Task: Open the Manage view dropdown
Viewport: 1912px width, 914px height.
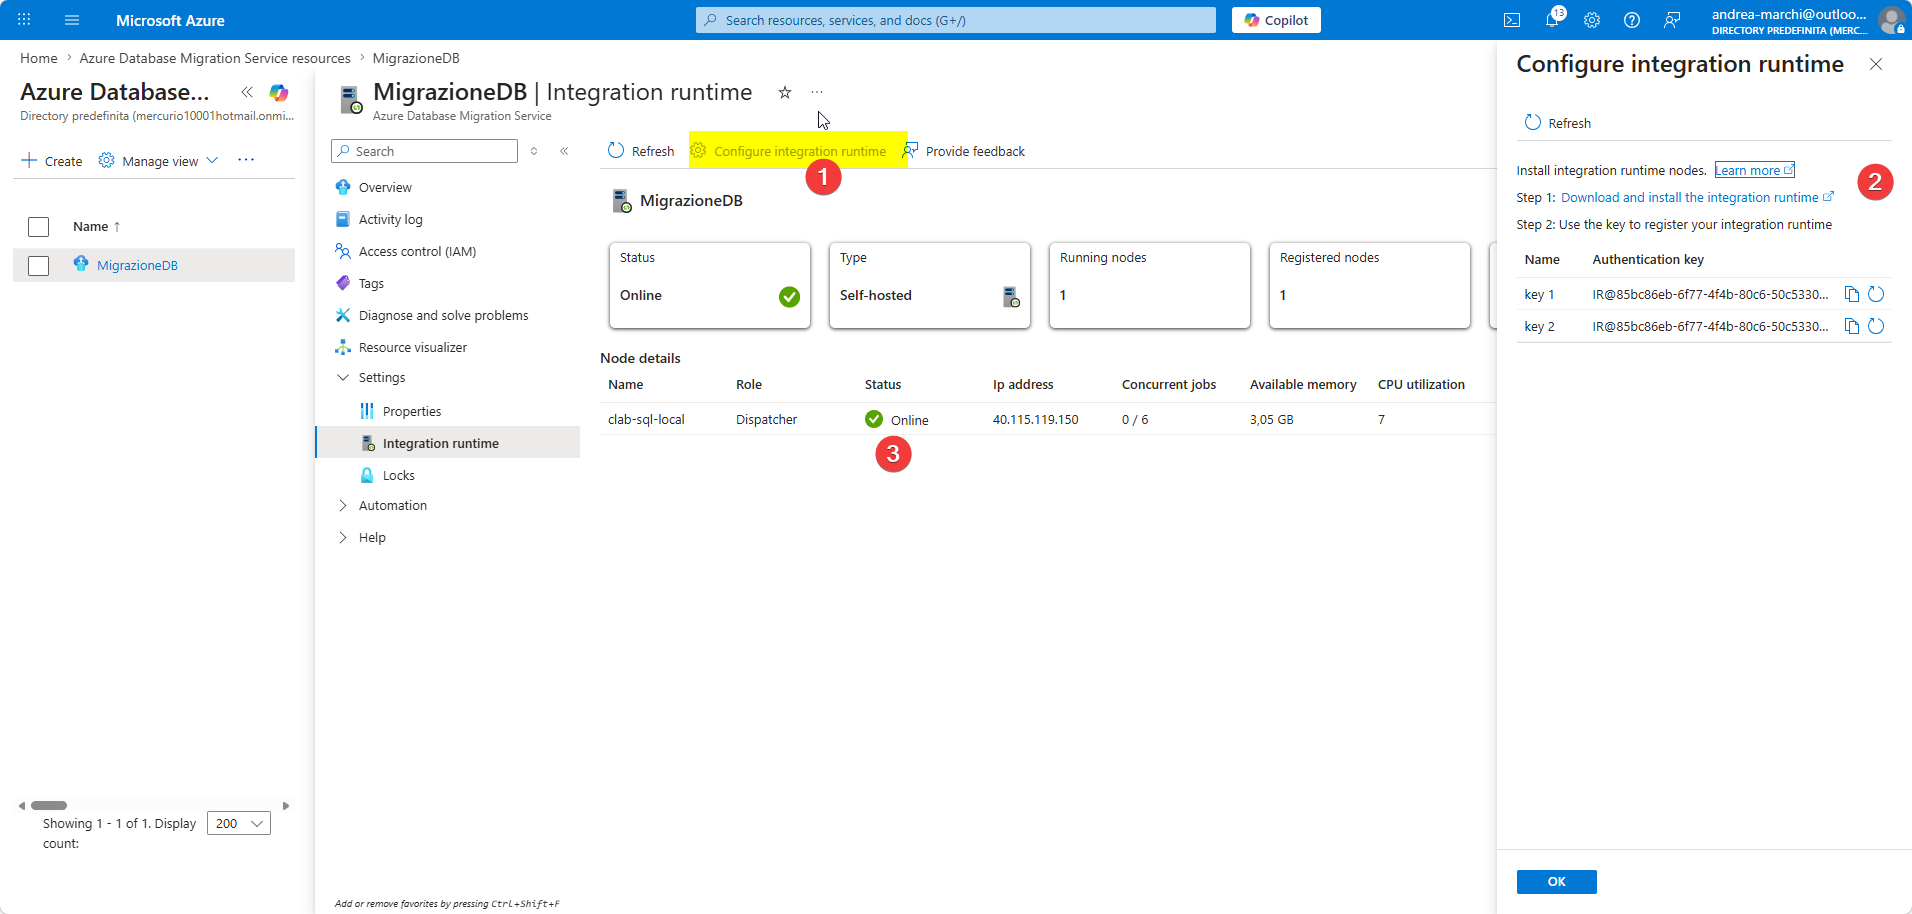Action: click(x=159, y=161)
